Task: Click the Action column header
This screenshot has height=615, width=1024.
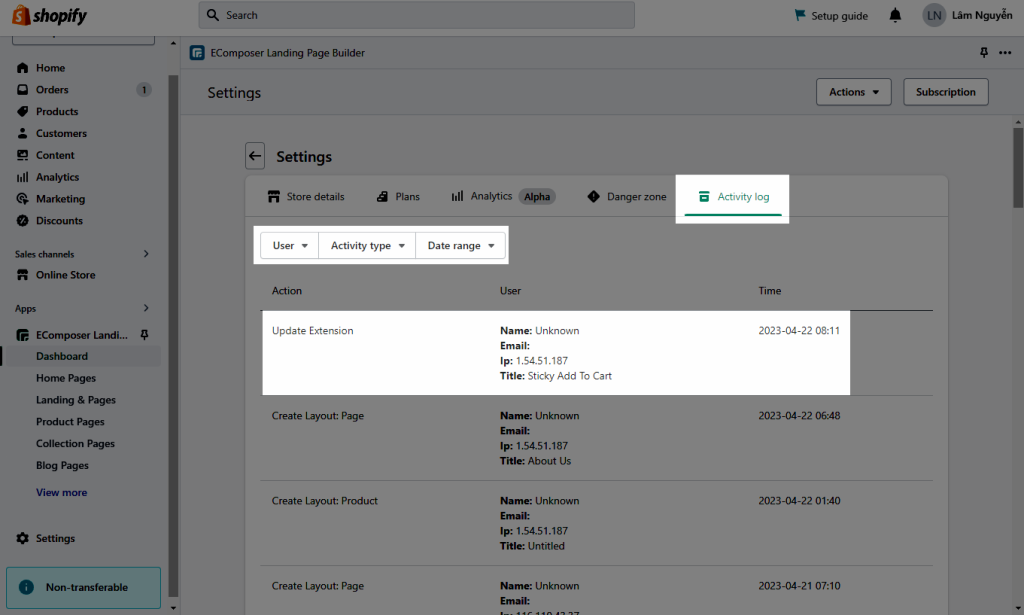Action: (x=287, y=291)
